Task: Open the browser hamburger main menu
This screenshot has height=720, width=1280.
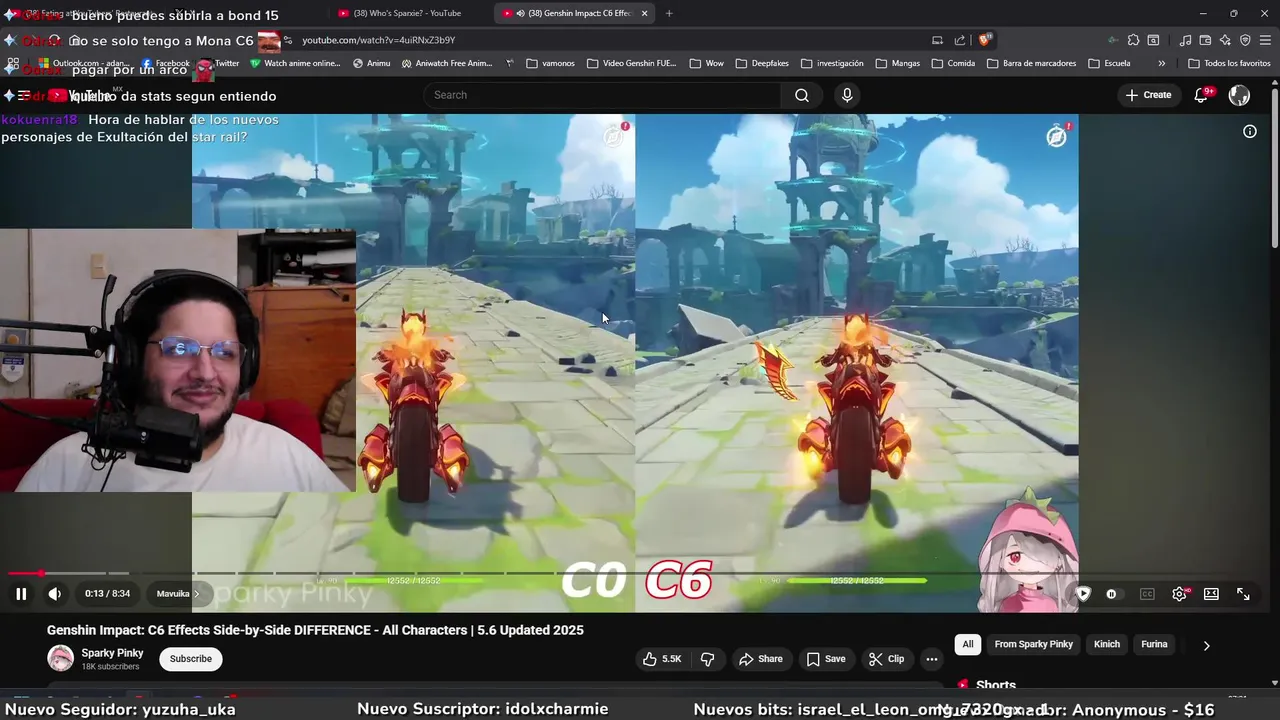Action: [1266, 40]
